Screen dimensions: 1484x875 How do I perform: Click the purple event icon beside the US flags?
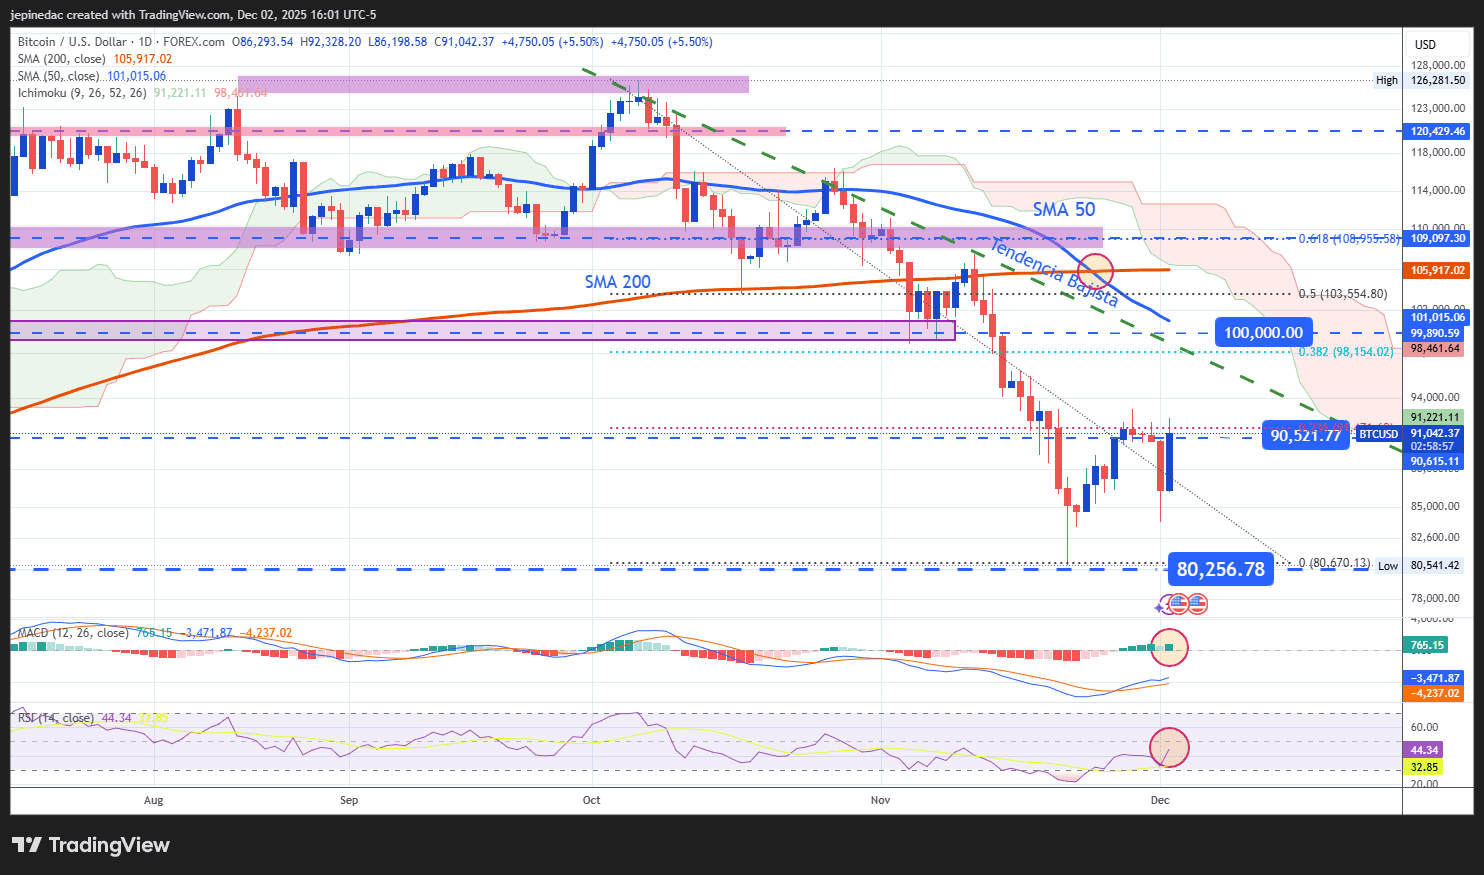pos(1162,606)
